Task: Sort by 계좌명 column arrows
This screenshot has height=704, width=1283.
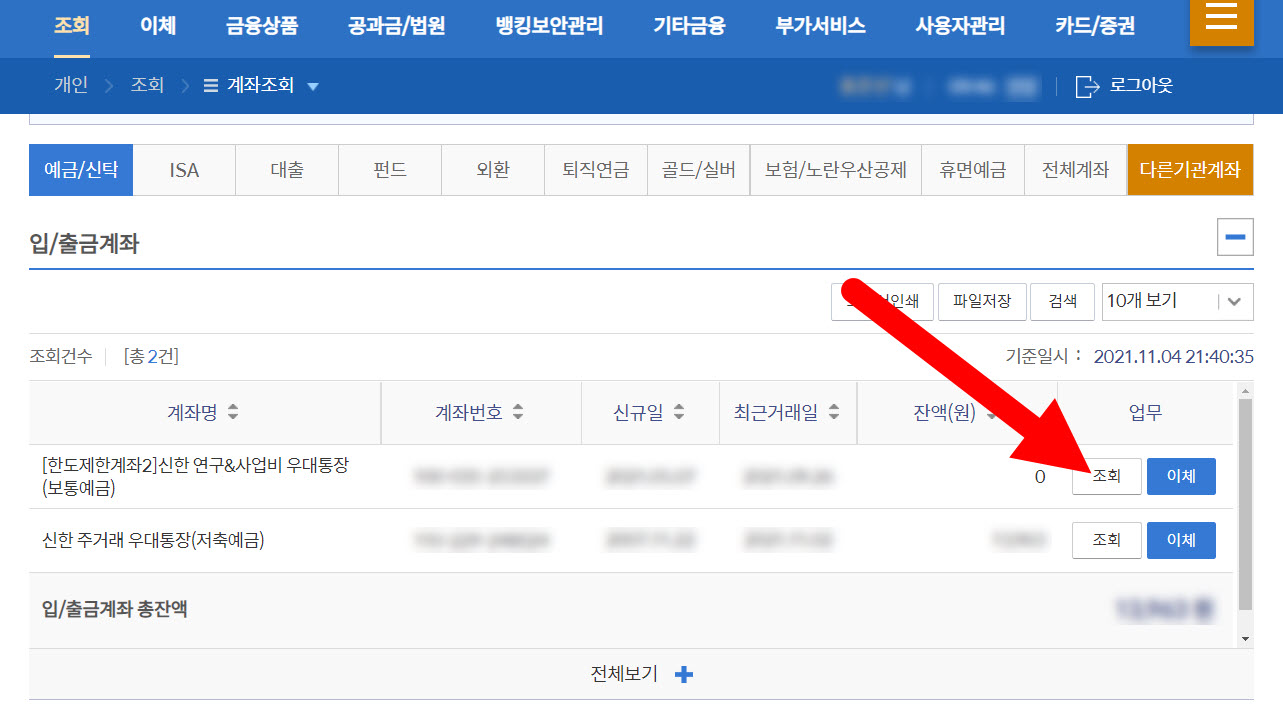Action: [x=233, y=412]
